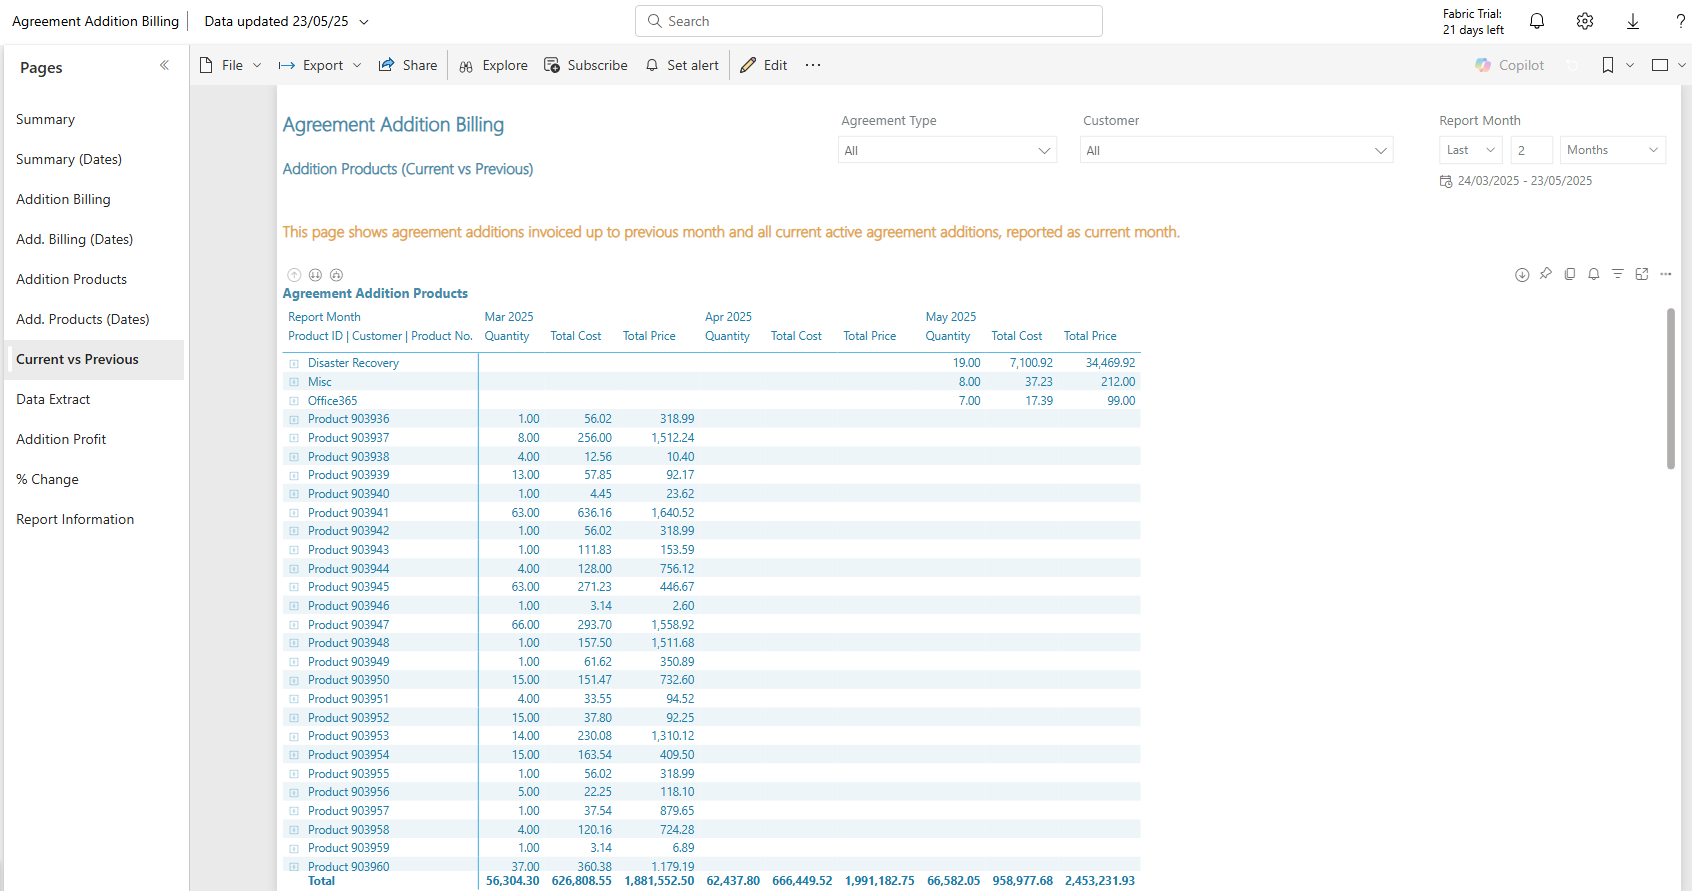Expand Product 903936 row

click(x=294, y=420)
